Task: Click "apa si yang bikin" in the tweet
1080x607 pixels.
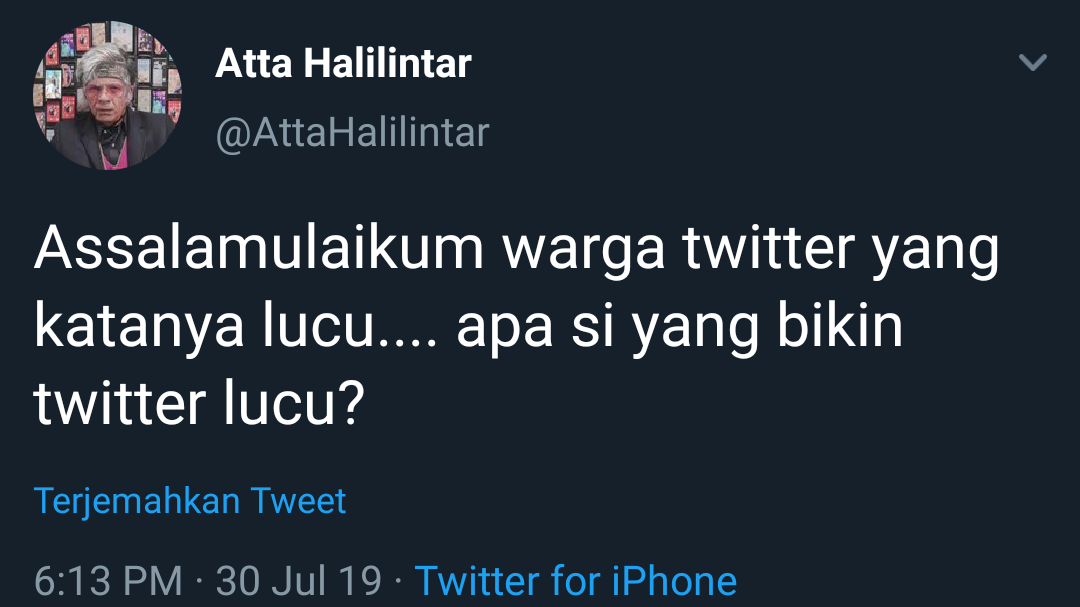Action: 680,328
